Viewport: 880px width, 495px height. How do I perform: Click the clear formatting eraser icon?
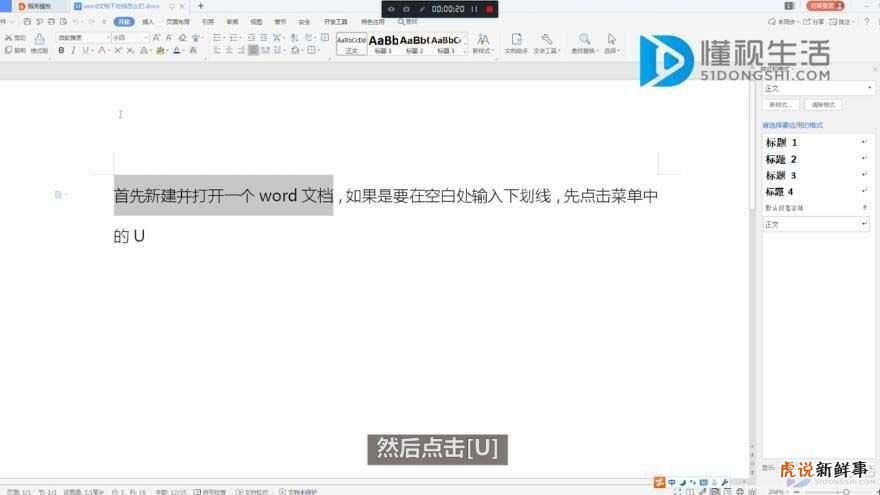[182, 38]
